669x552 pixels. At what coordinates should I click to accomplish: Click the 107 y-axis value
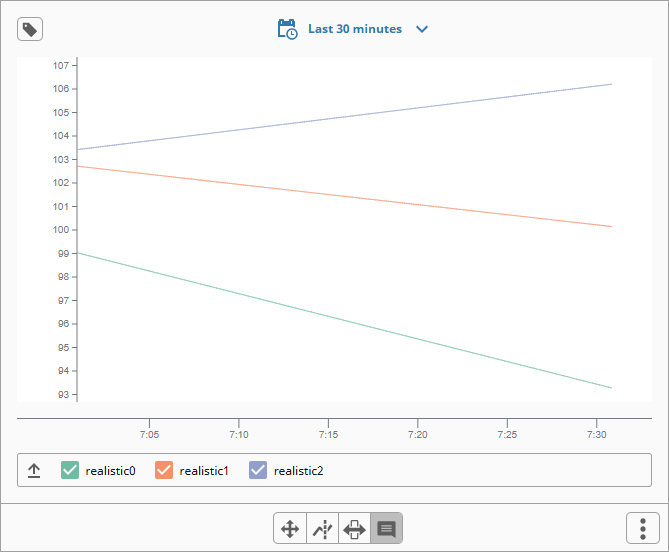click(61, 65)
